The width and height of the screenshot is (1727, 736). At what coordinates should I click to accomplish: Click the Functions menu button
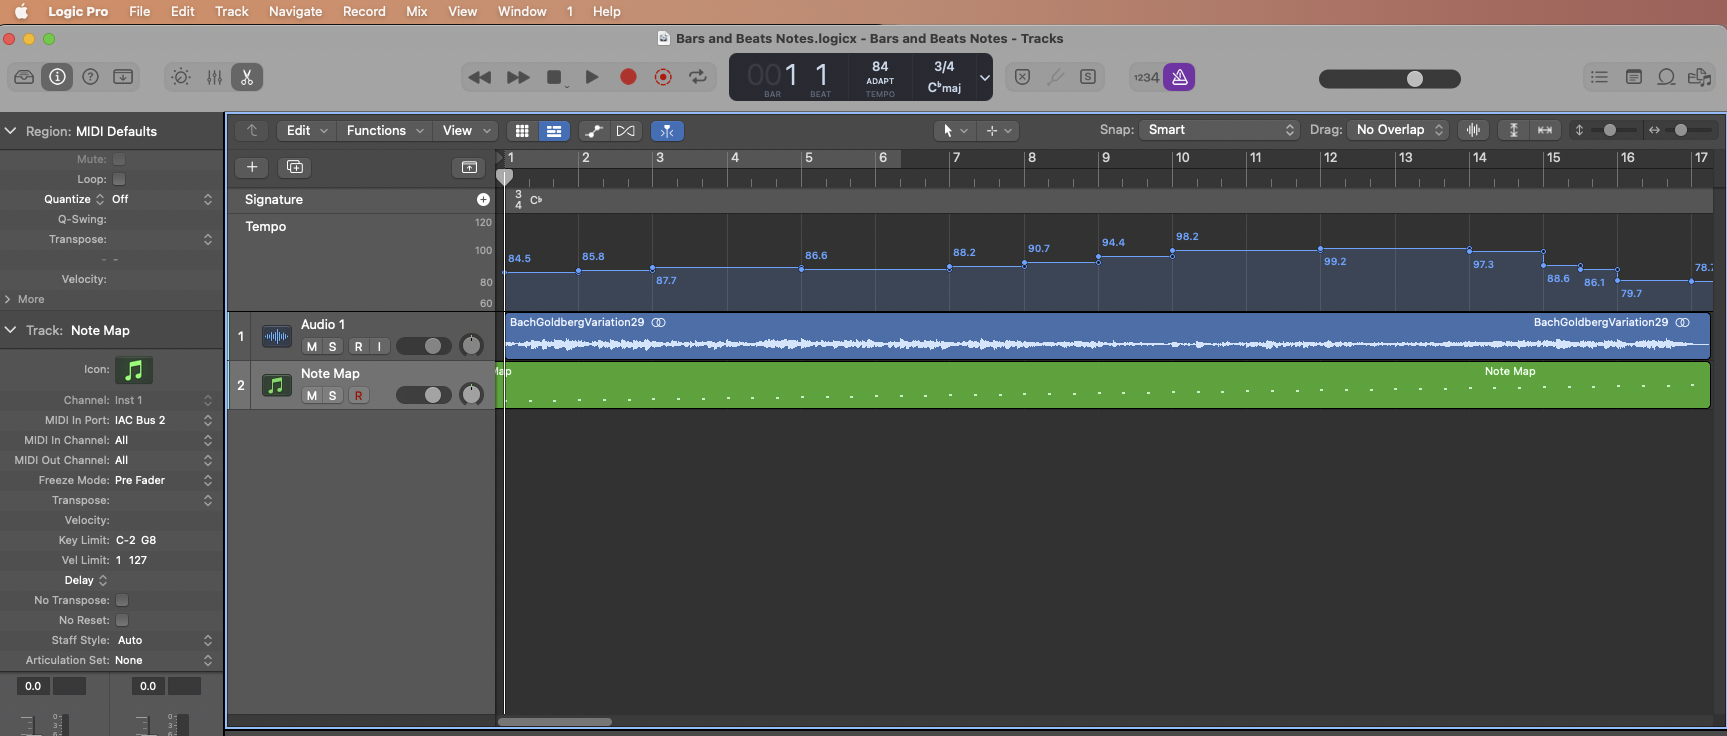[384, 131]
